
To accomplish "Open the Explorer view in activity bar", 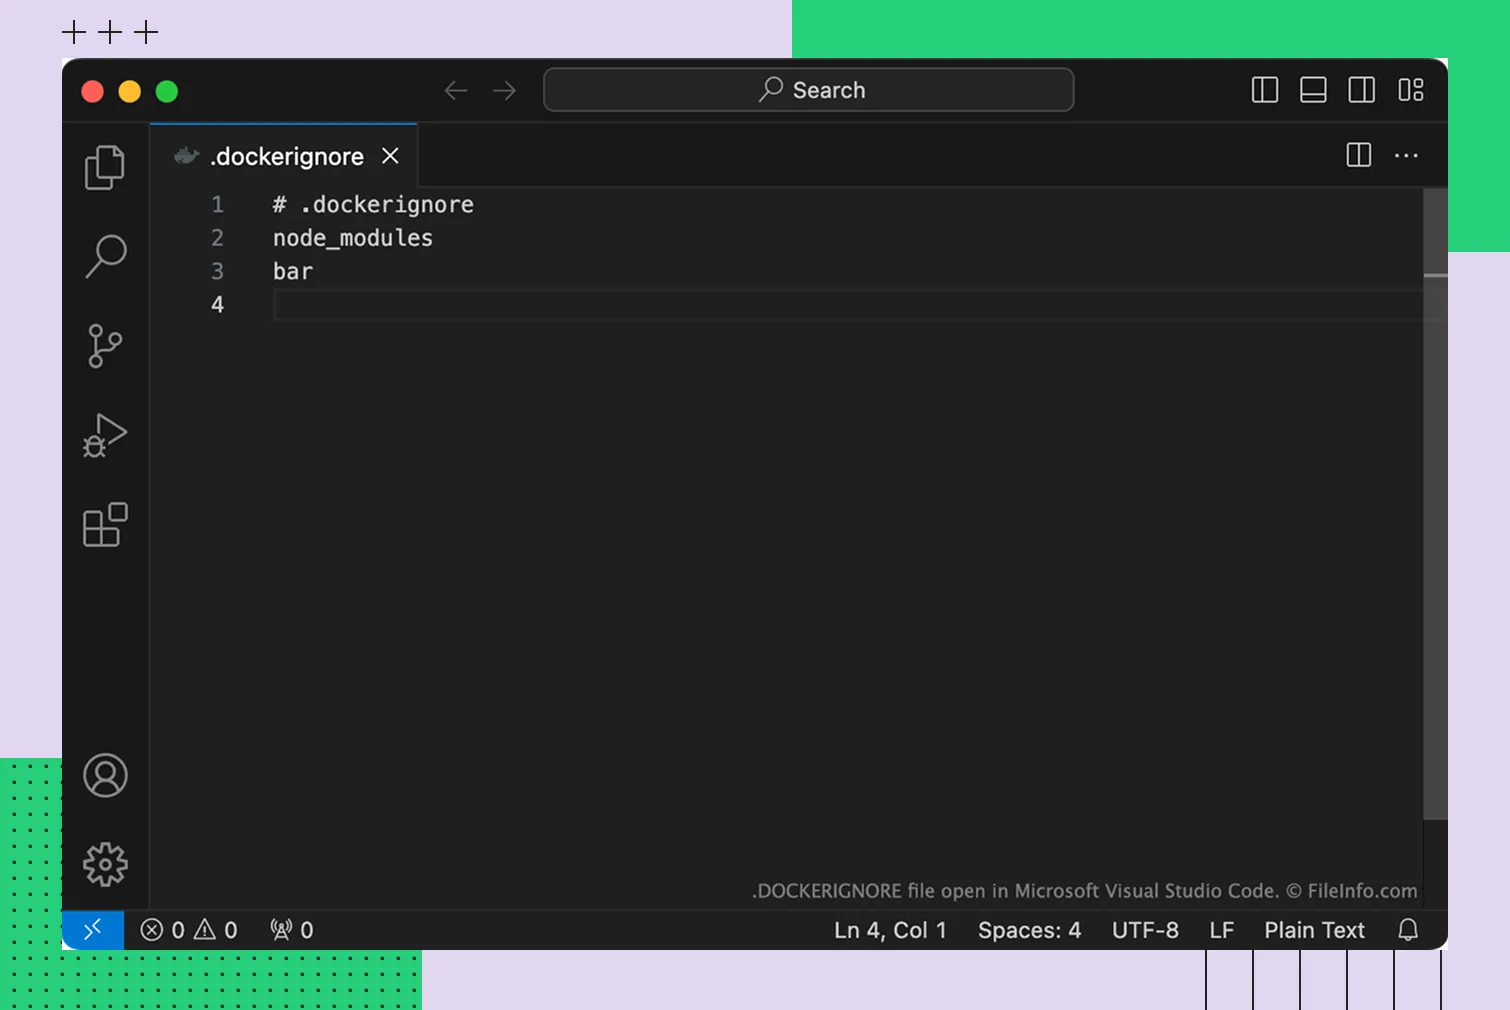I will click(x=105, y=167).
